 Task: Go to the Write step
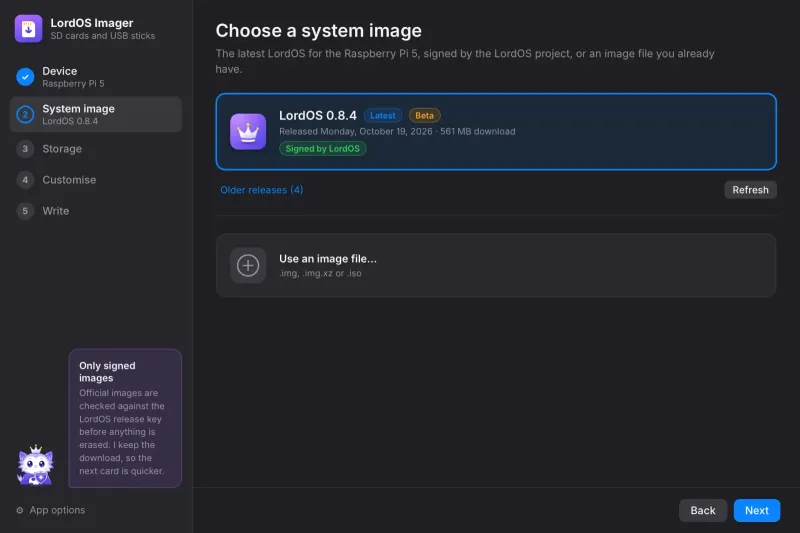tap(96, 211)
